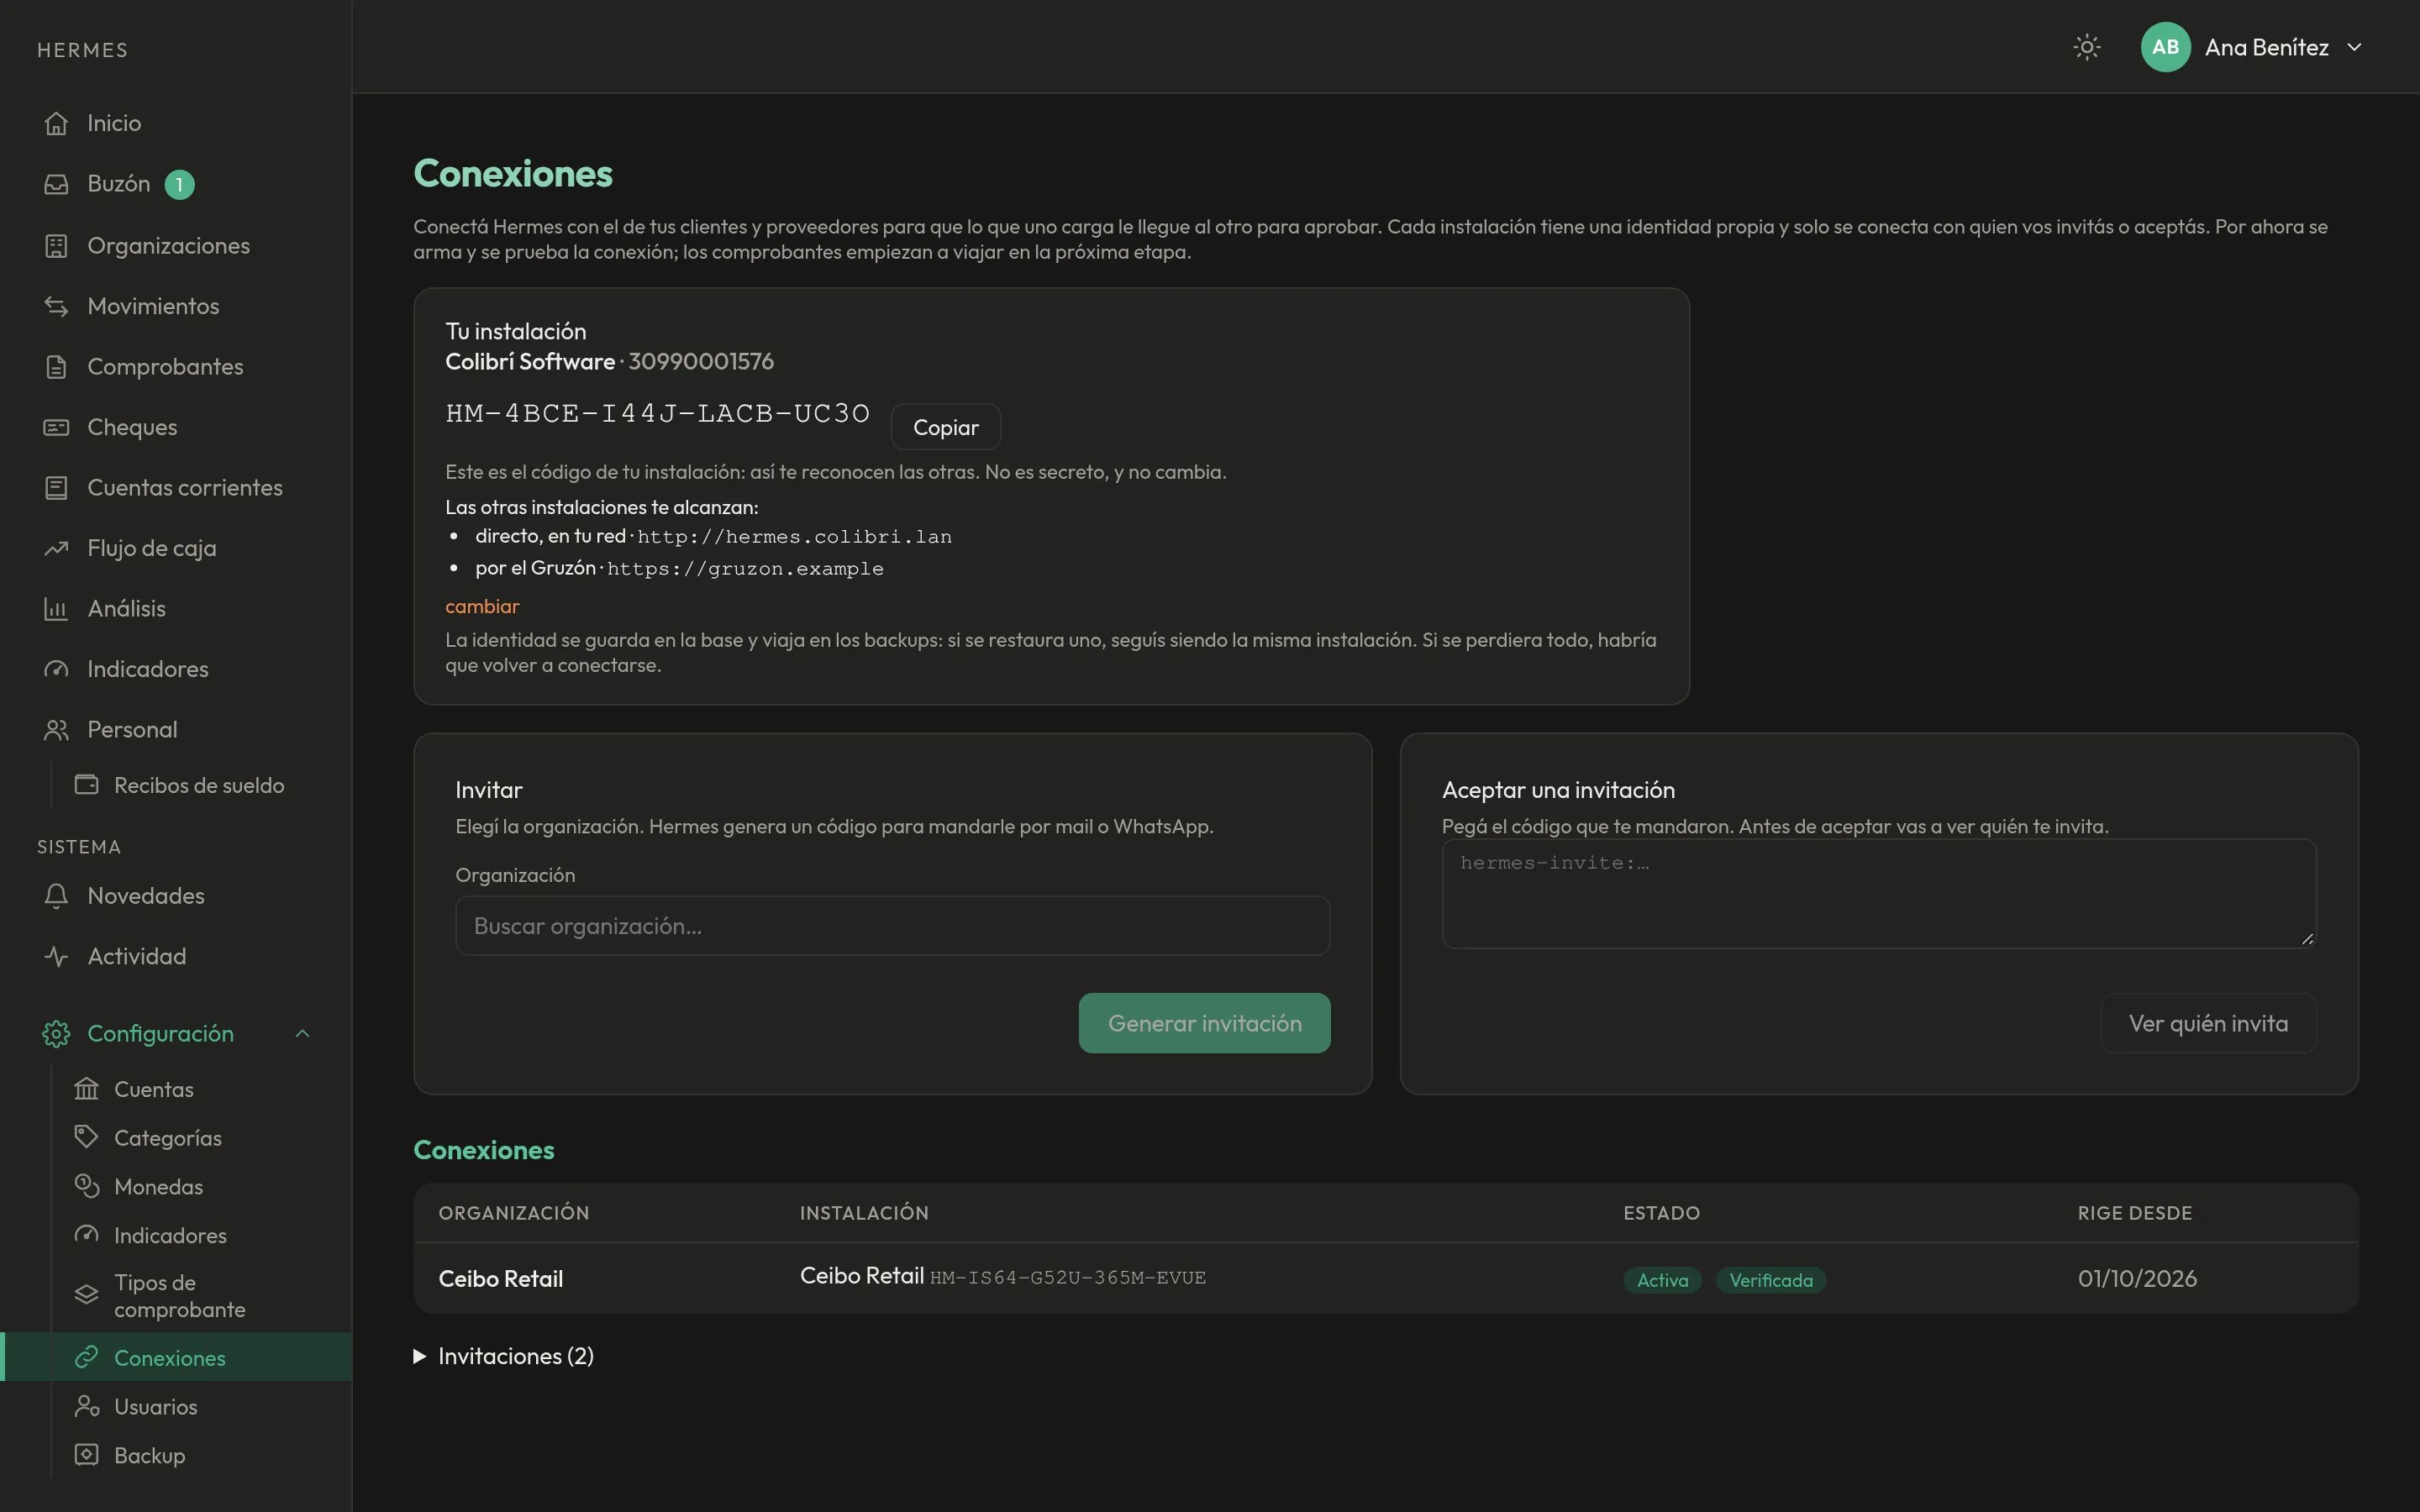This screenshot has height=1512, width=2420.
Task: Click the AB avatar circle
Action: click(2165, 47)
